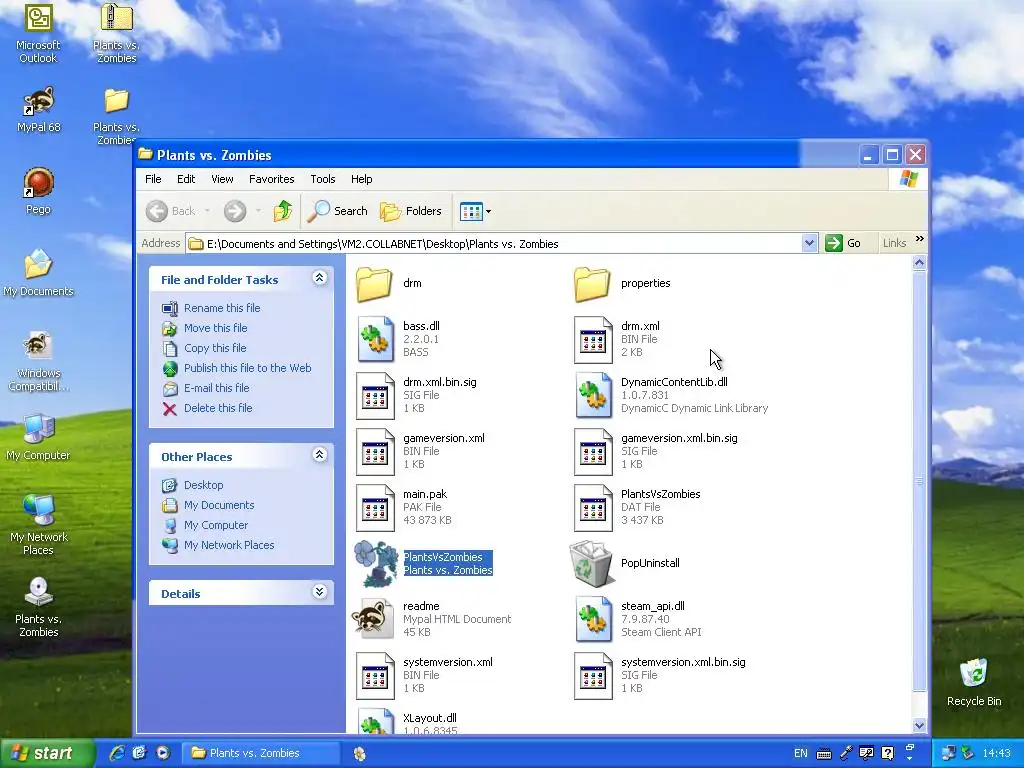This screenshot has width=1024, height=768.
Task: Click Delete this file link
Action: tap(218, 408)
